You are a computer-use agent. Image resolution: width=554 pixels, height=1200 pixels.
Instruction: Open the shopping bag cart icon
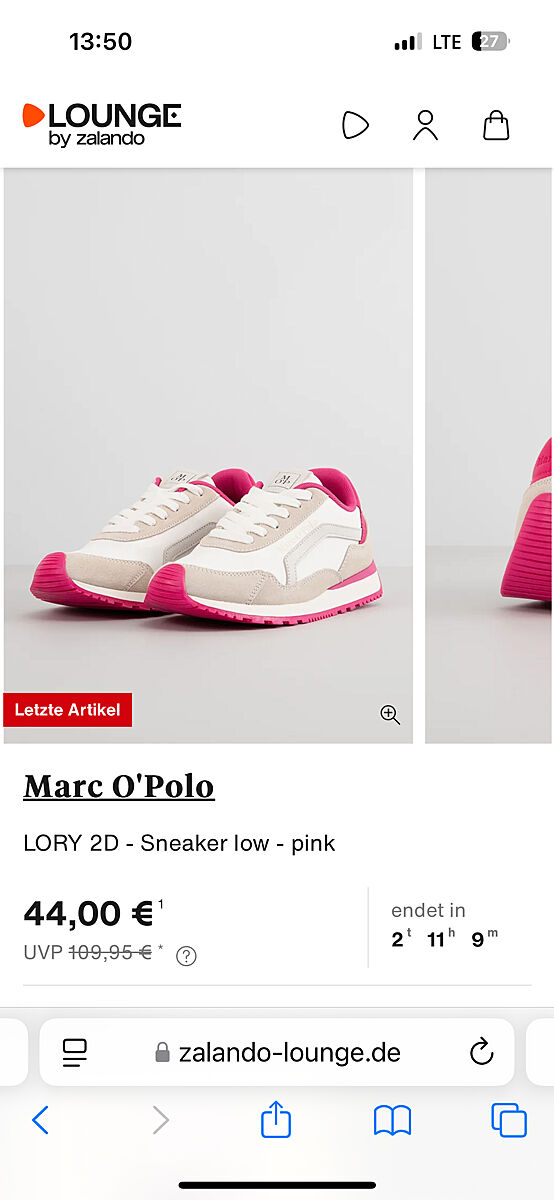pyautogui.click(x=496, y=125)
